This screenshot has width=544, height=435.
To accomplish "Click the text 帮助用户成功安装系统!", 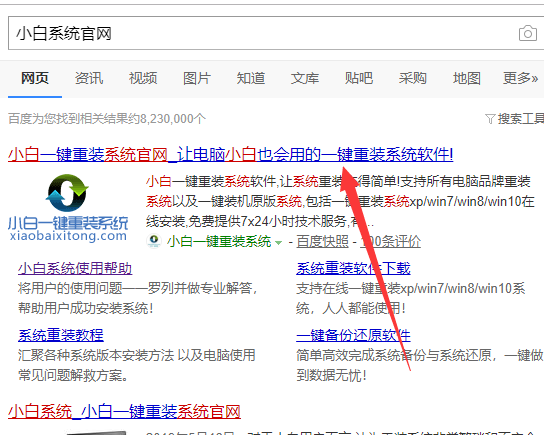I will (x=86, y=308).
